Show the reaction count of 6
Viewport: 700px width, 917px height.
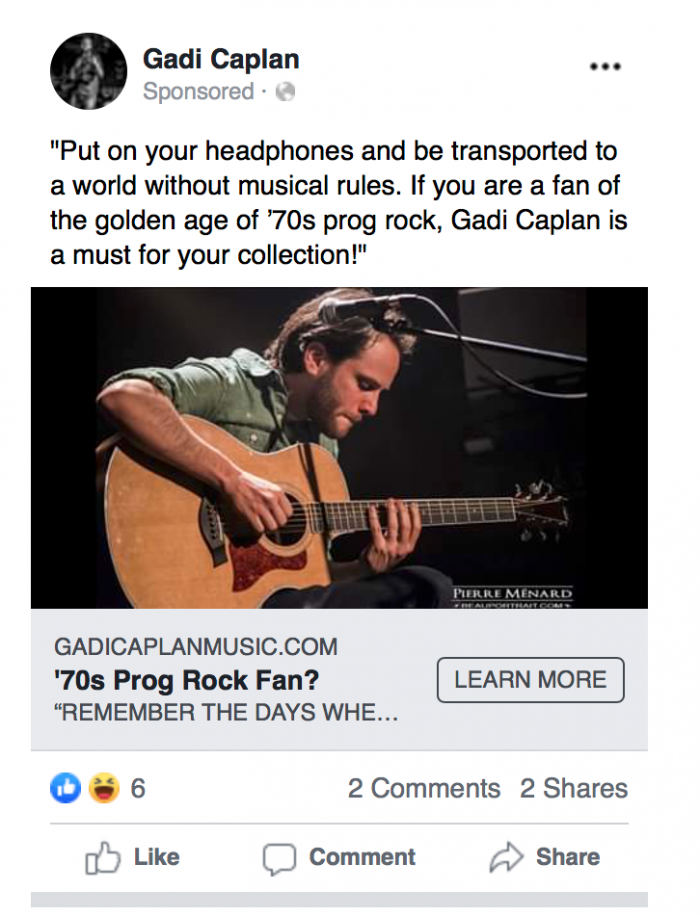point(138,788)
